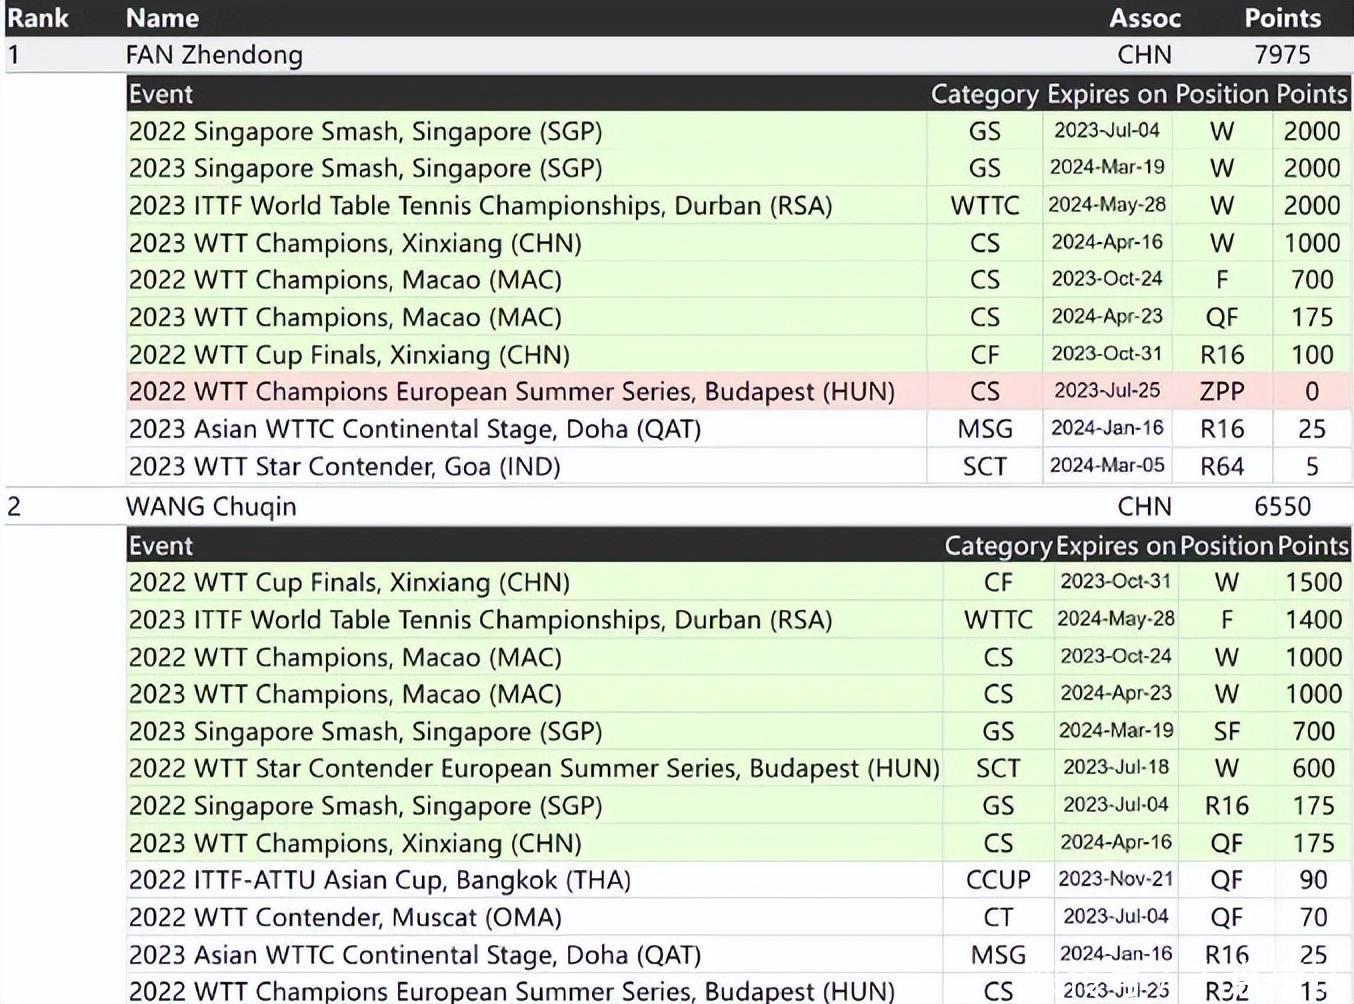Select the WANG Chuqin player row
This screenshot has height=1004, width=1354.
pyautogui.click(x=211, y=507)
